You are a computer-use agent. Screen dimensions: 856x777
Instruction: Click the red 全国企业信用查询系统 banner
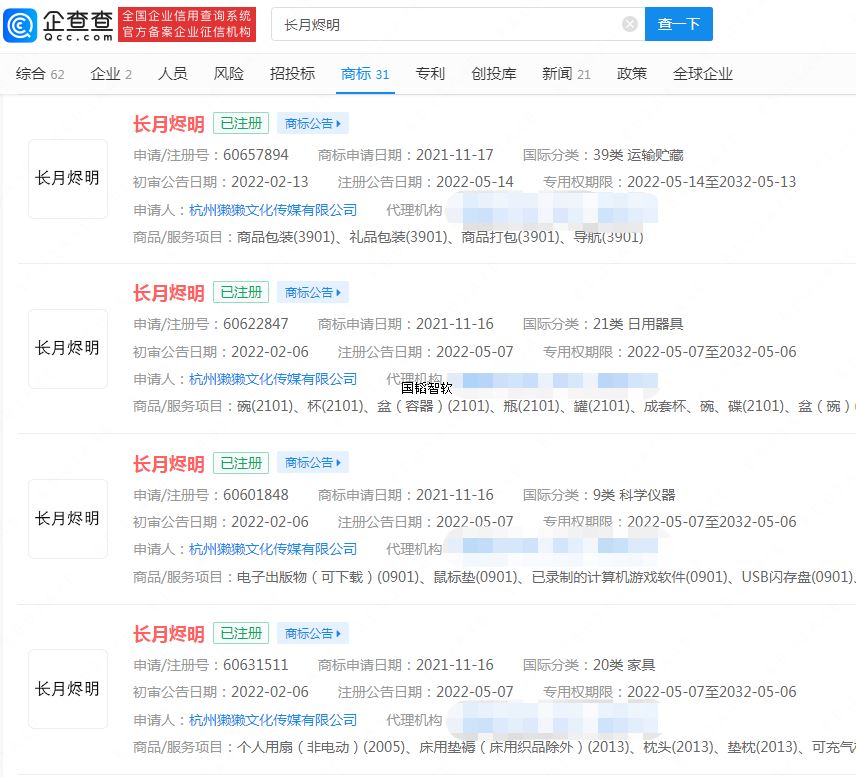click(x=187, y=24)
